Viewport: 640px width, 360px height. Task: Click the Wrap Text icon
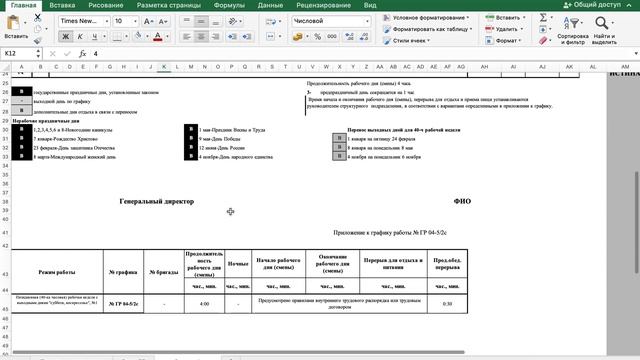click(x=271, y=21)
